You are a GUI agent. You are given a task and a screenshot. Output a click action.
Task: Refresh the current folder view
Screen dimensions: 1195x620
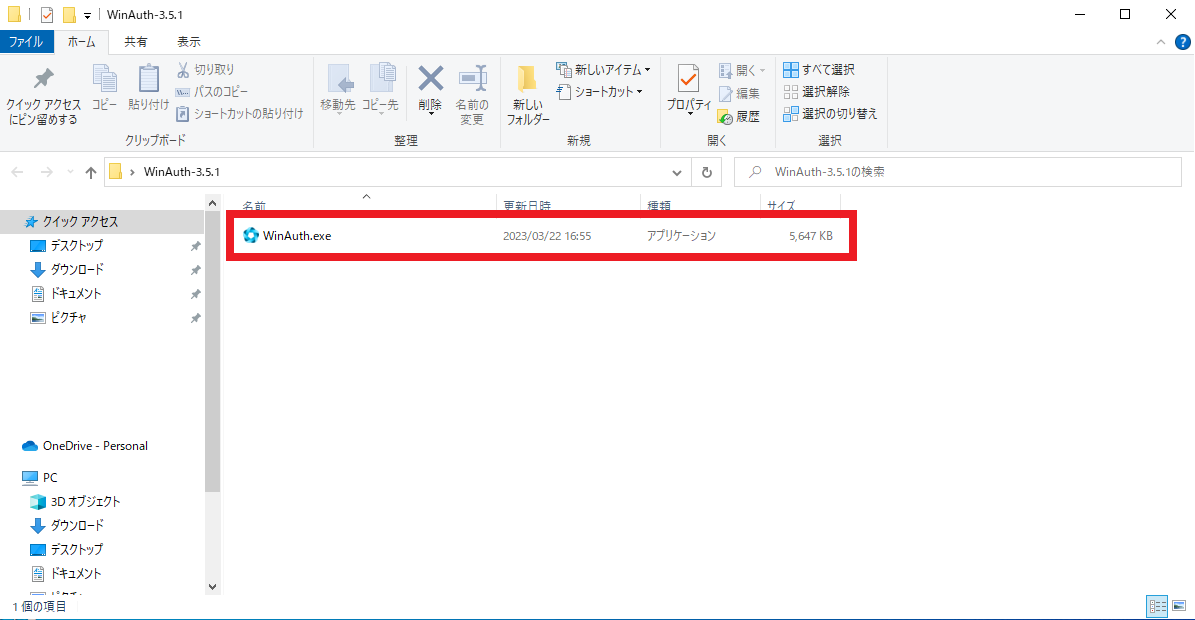click(706, 172)
